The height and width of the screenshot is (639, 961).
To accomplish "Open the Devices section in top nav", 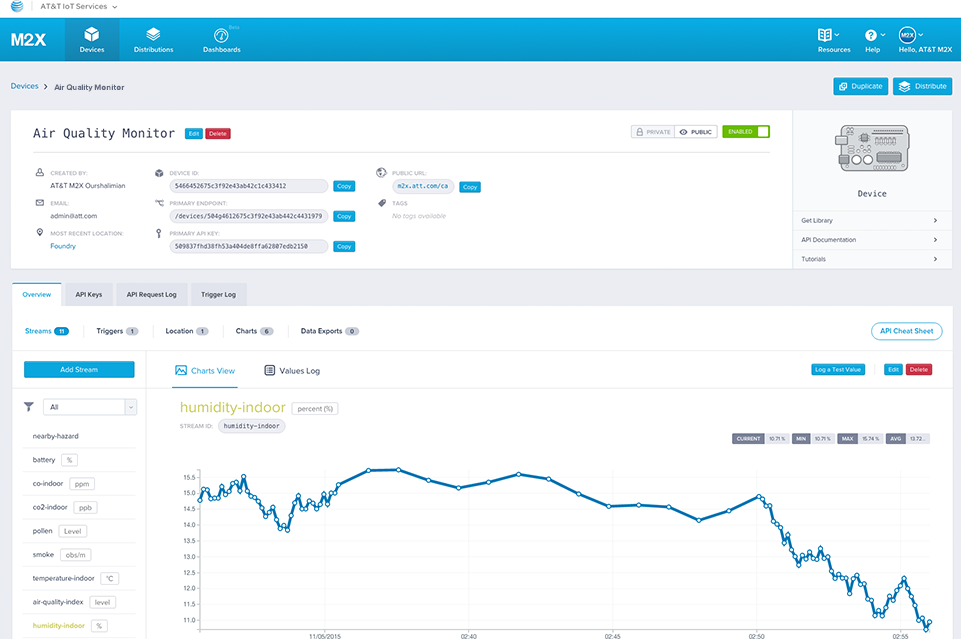I will click(x=92, y=40).
